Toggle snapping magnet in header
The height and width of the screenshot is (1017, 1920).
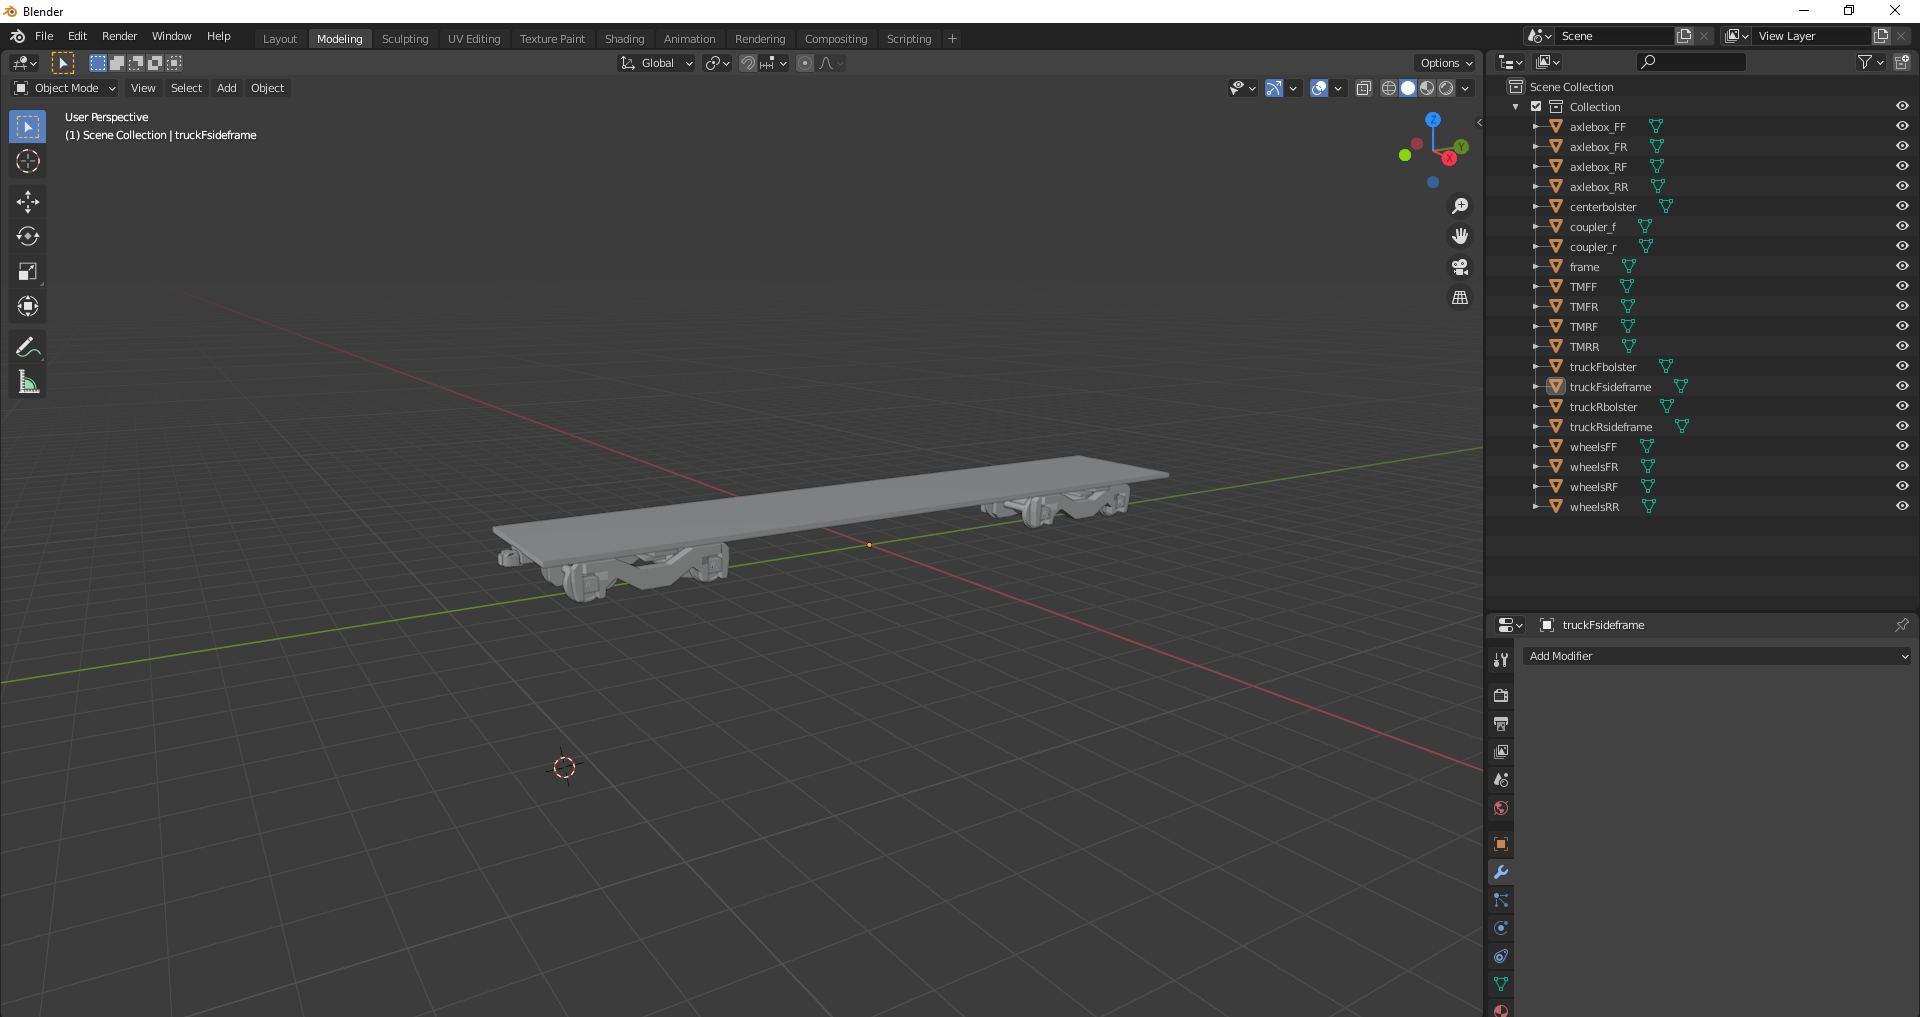click(748, 63)
